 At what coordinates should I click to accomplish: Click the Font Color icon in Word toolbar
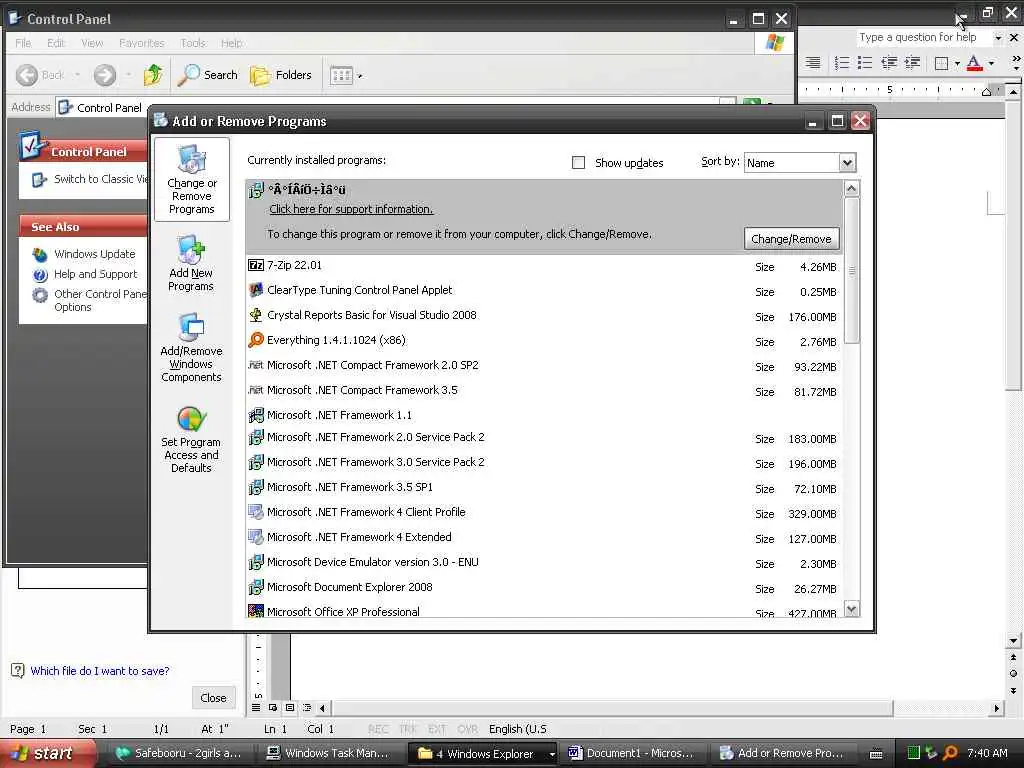(974, 63)
